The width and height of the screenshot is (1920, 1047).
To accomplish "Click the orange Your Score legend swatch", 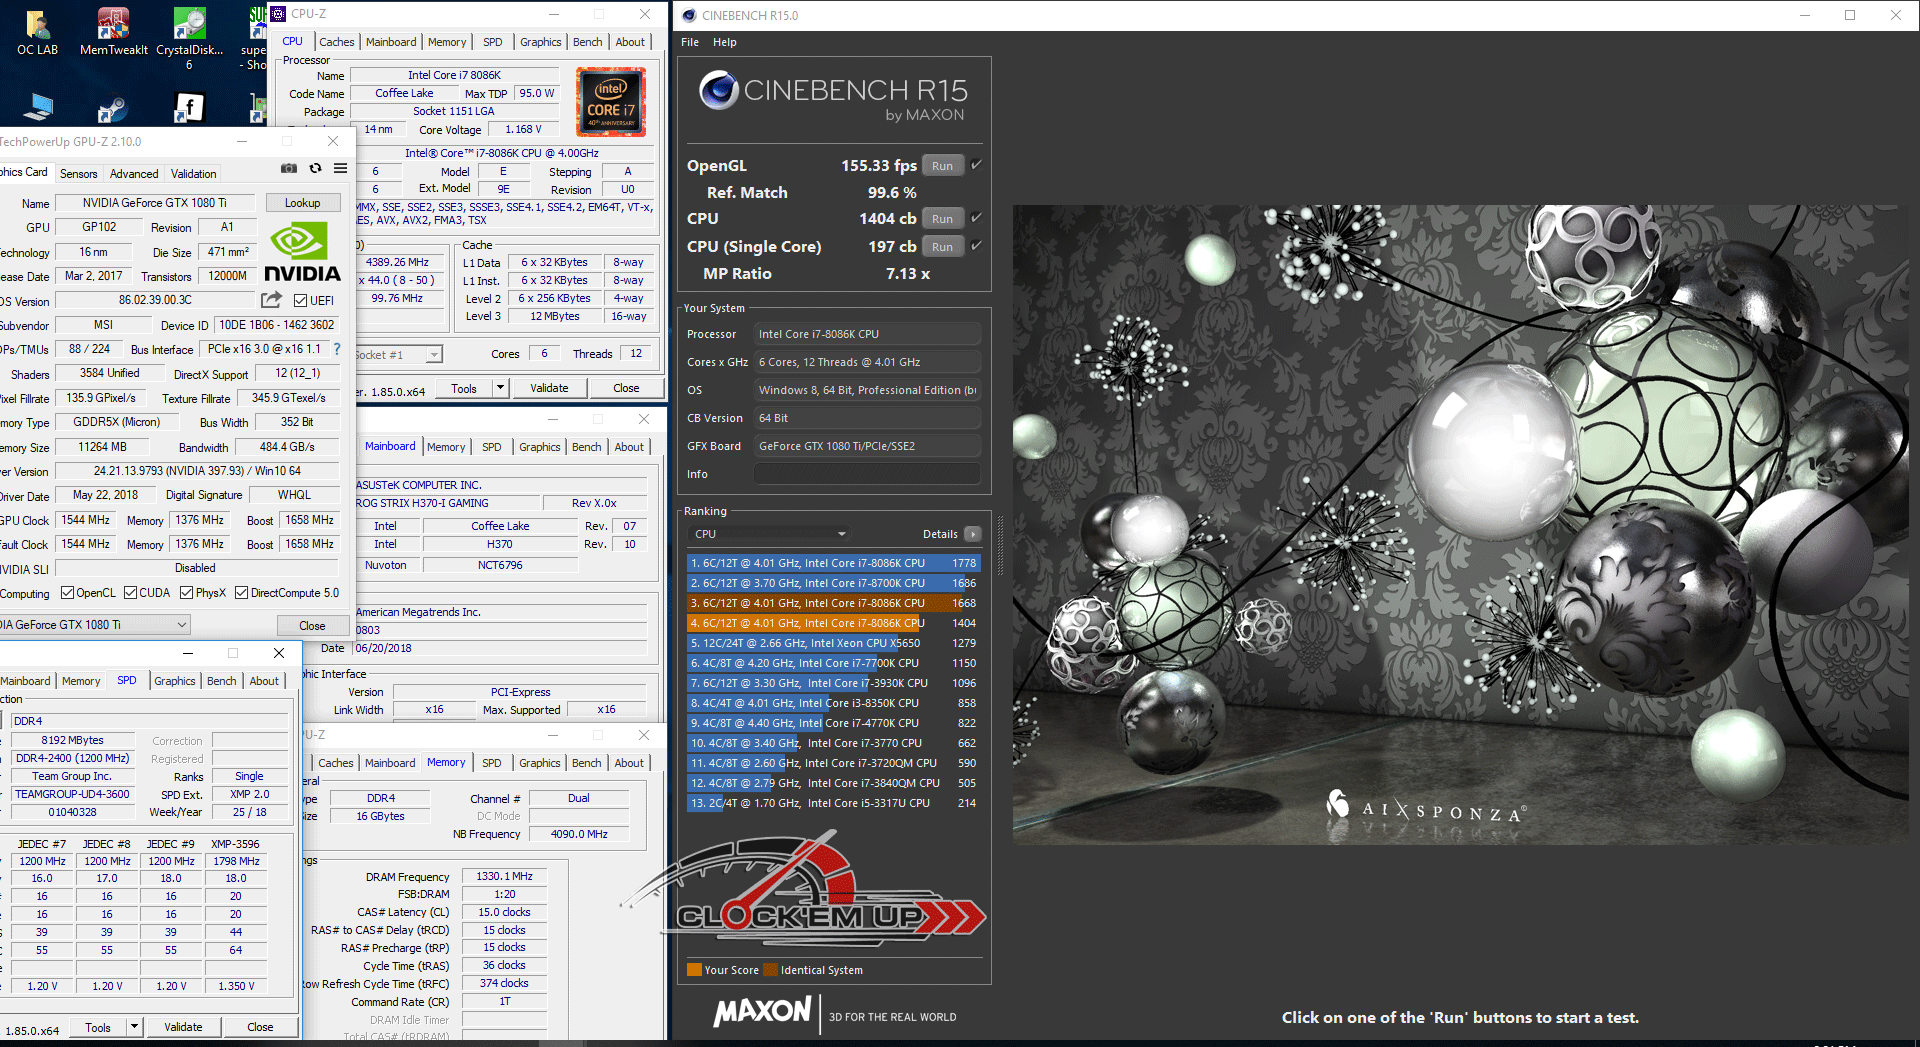I will (x=694, y=970).
